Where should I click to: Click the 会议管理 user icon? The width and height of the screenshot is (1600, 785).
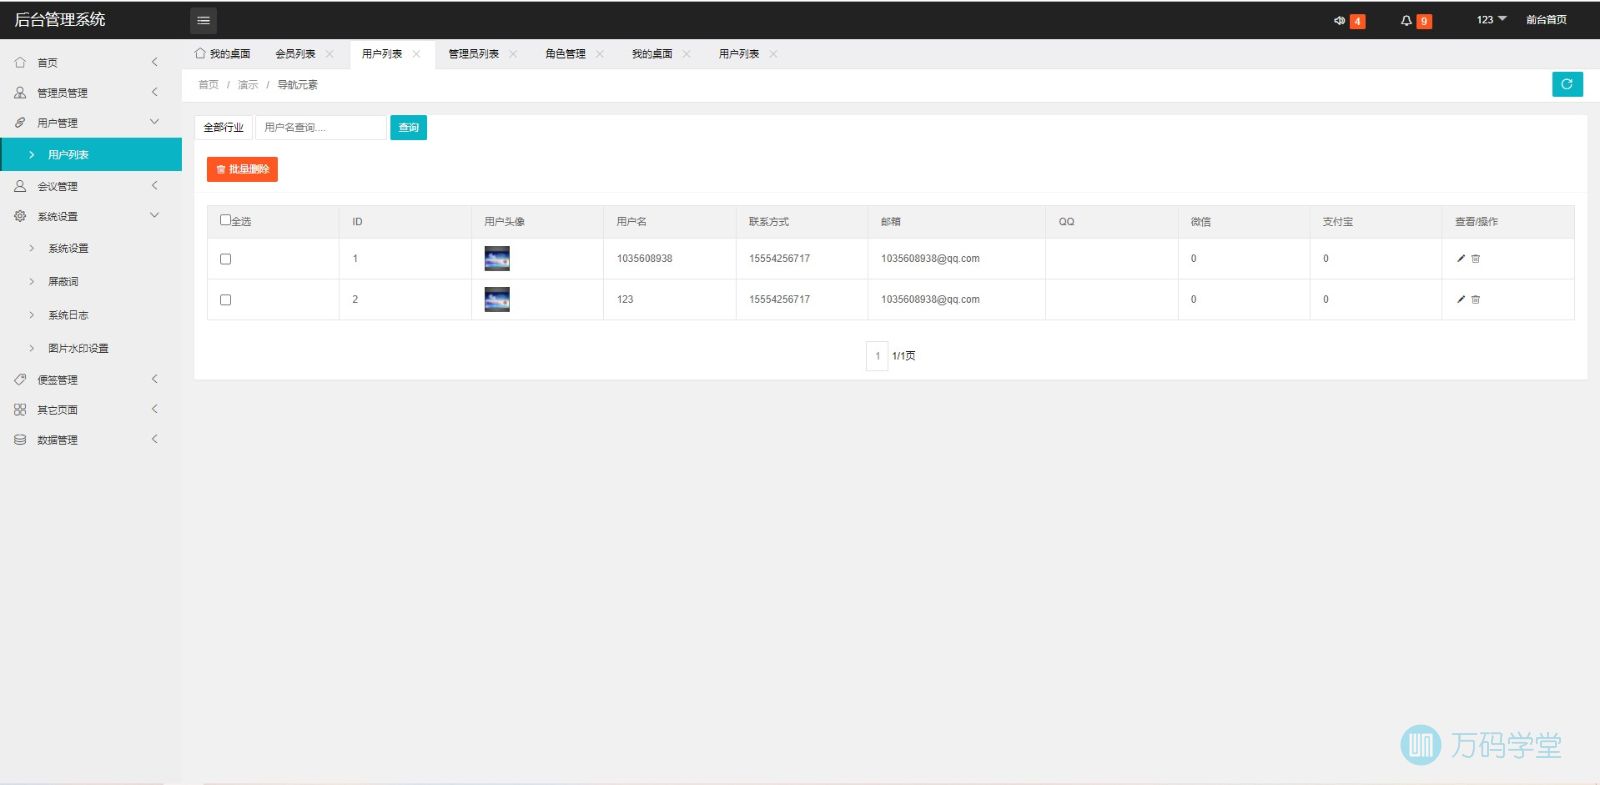coord(20,186)
